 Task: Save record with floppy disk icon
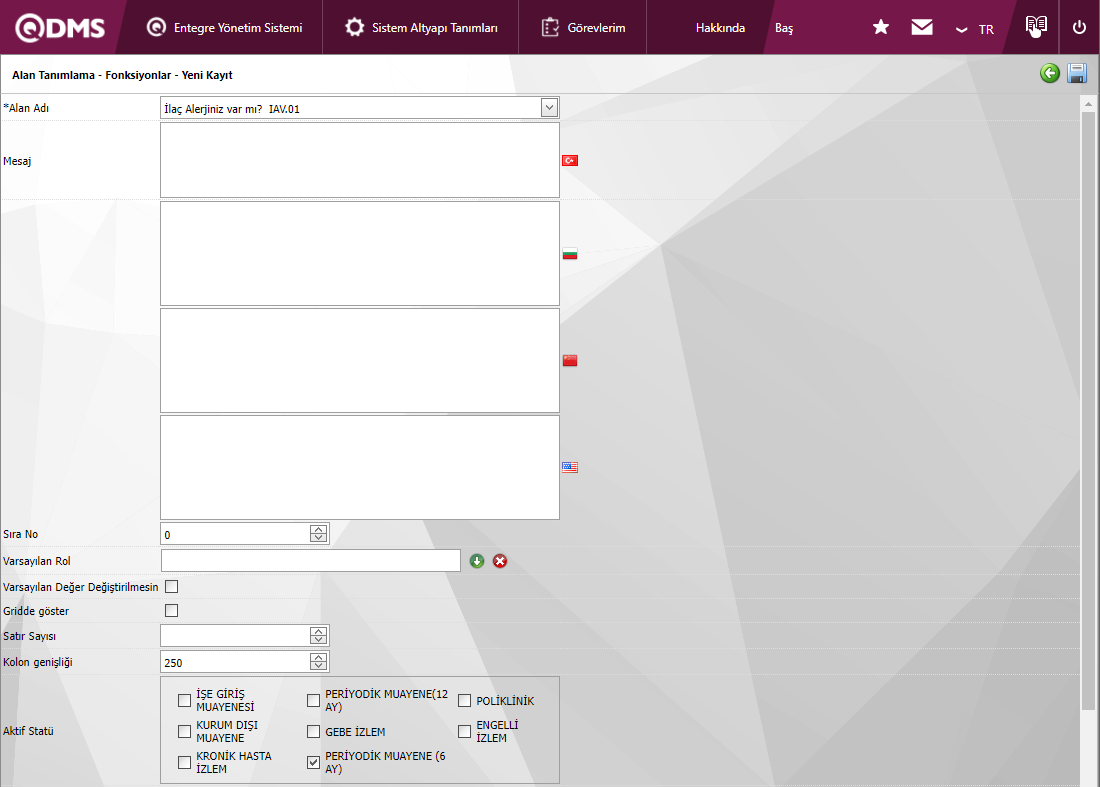pyautogui.click(x=1077, y=73)
